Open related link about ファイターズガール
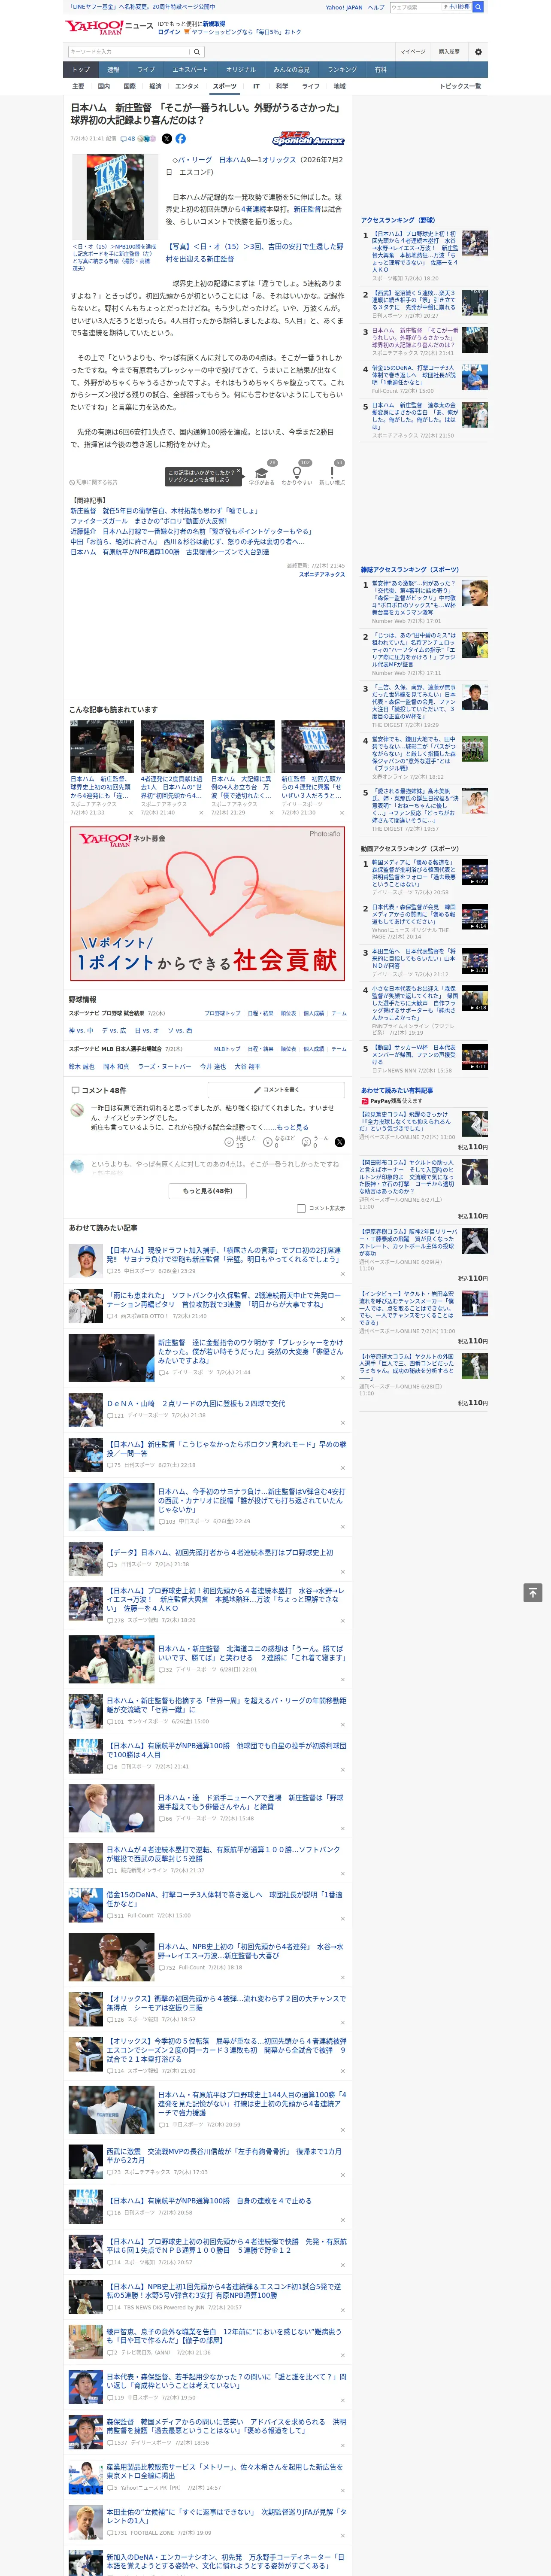The height and width of the screenshot is (2576, 551). [x=148, y=521]
